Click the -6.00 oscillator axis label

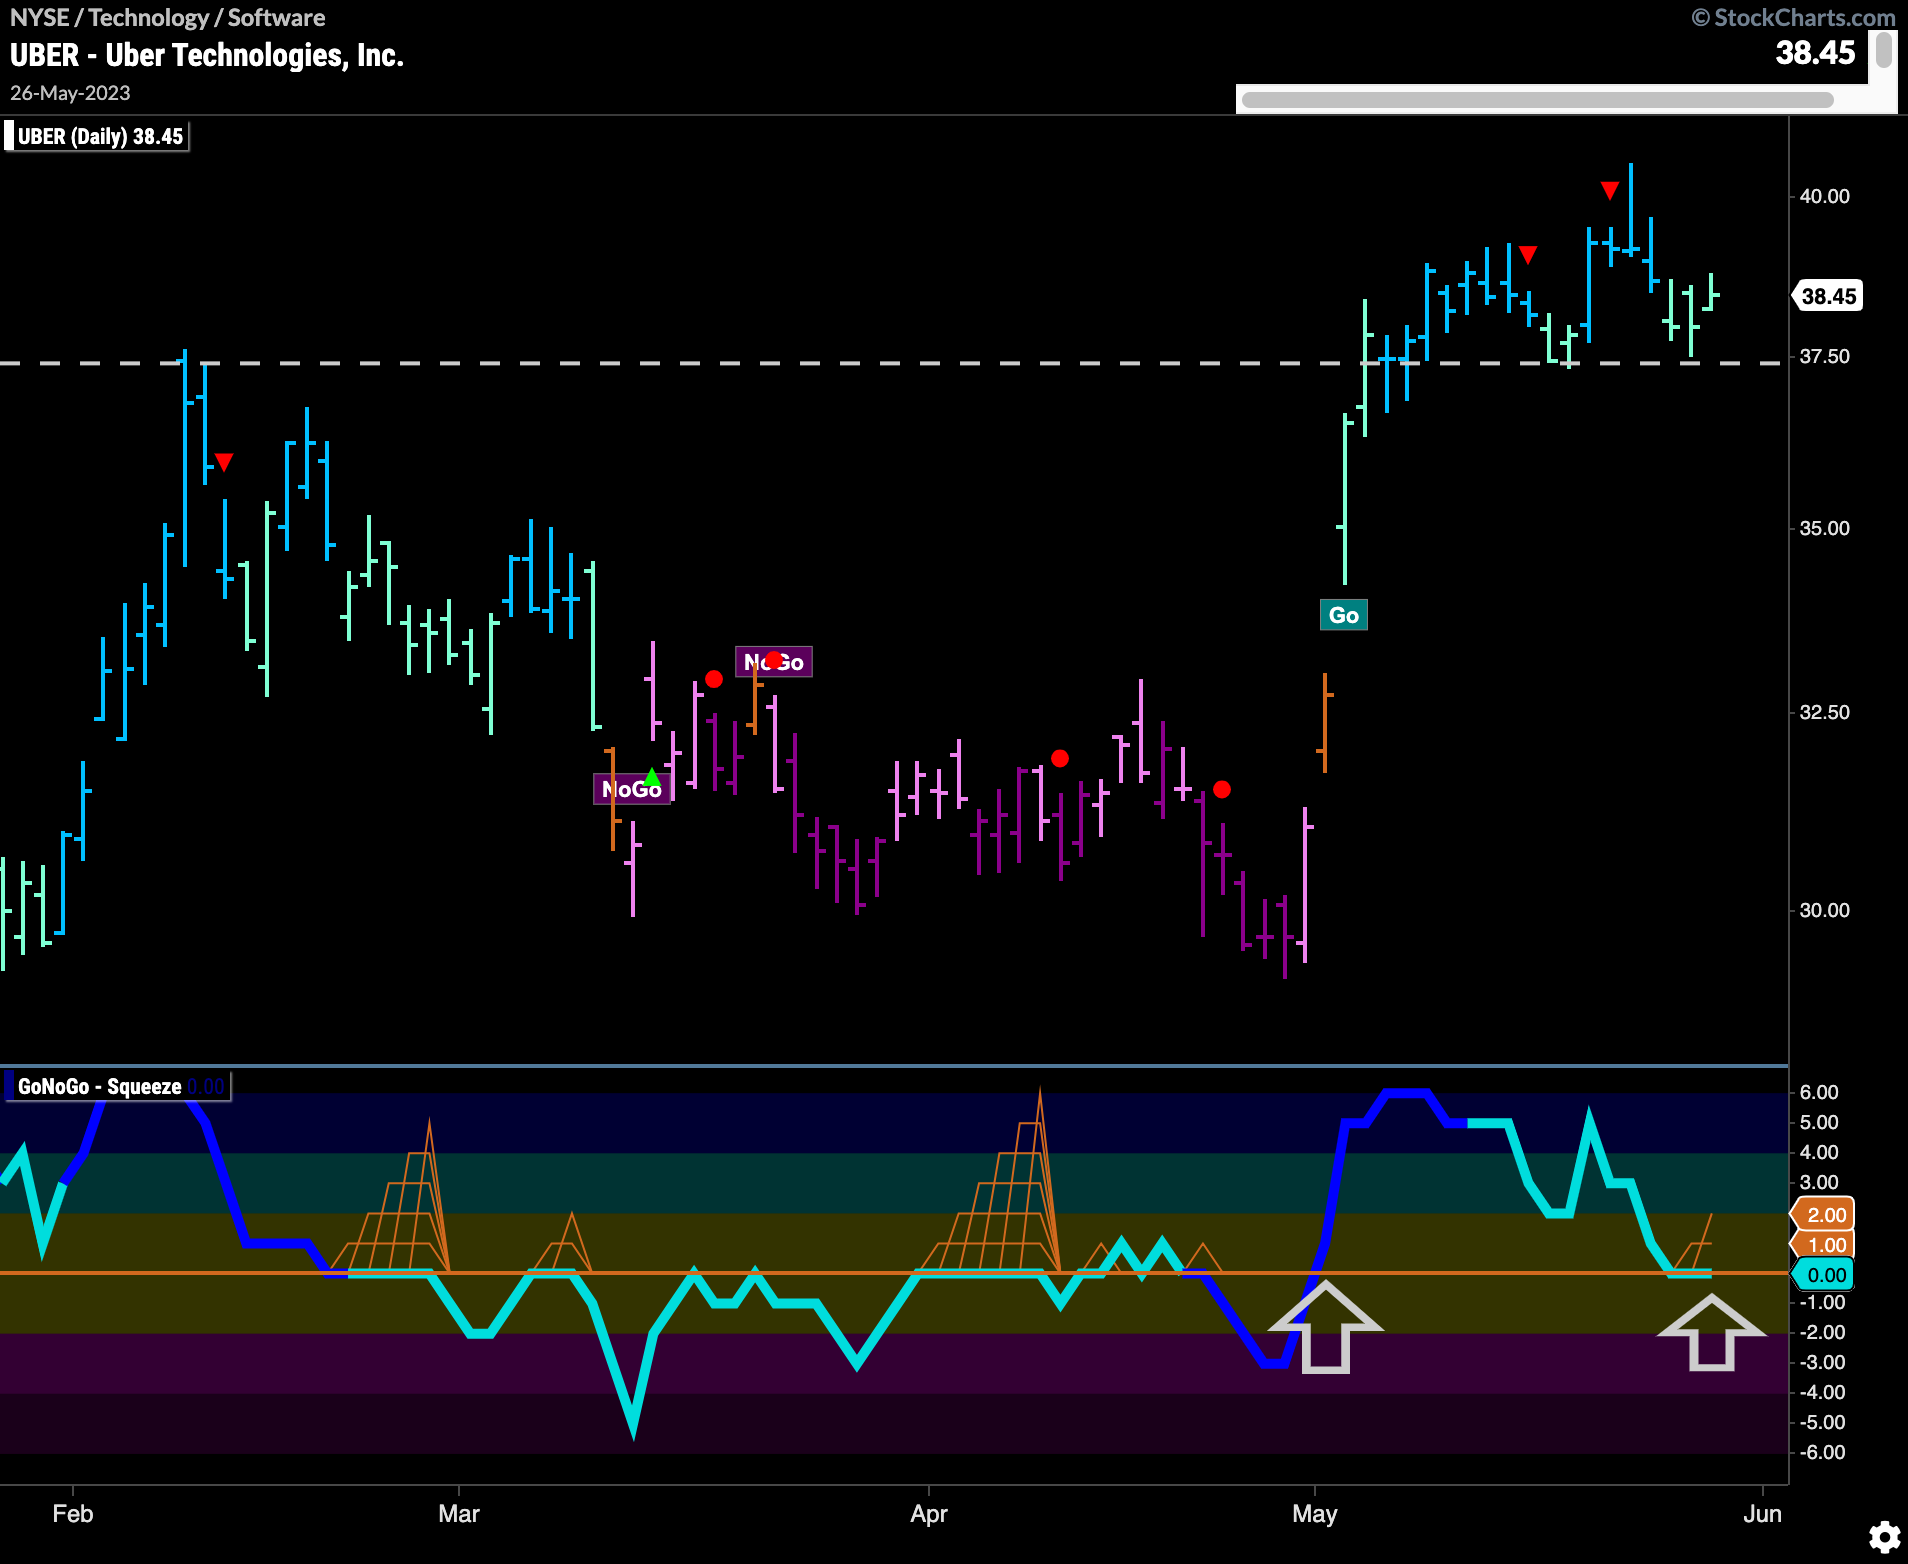(1822, 1452)
